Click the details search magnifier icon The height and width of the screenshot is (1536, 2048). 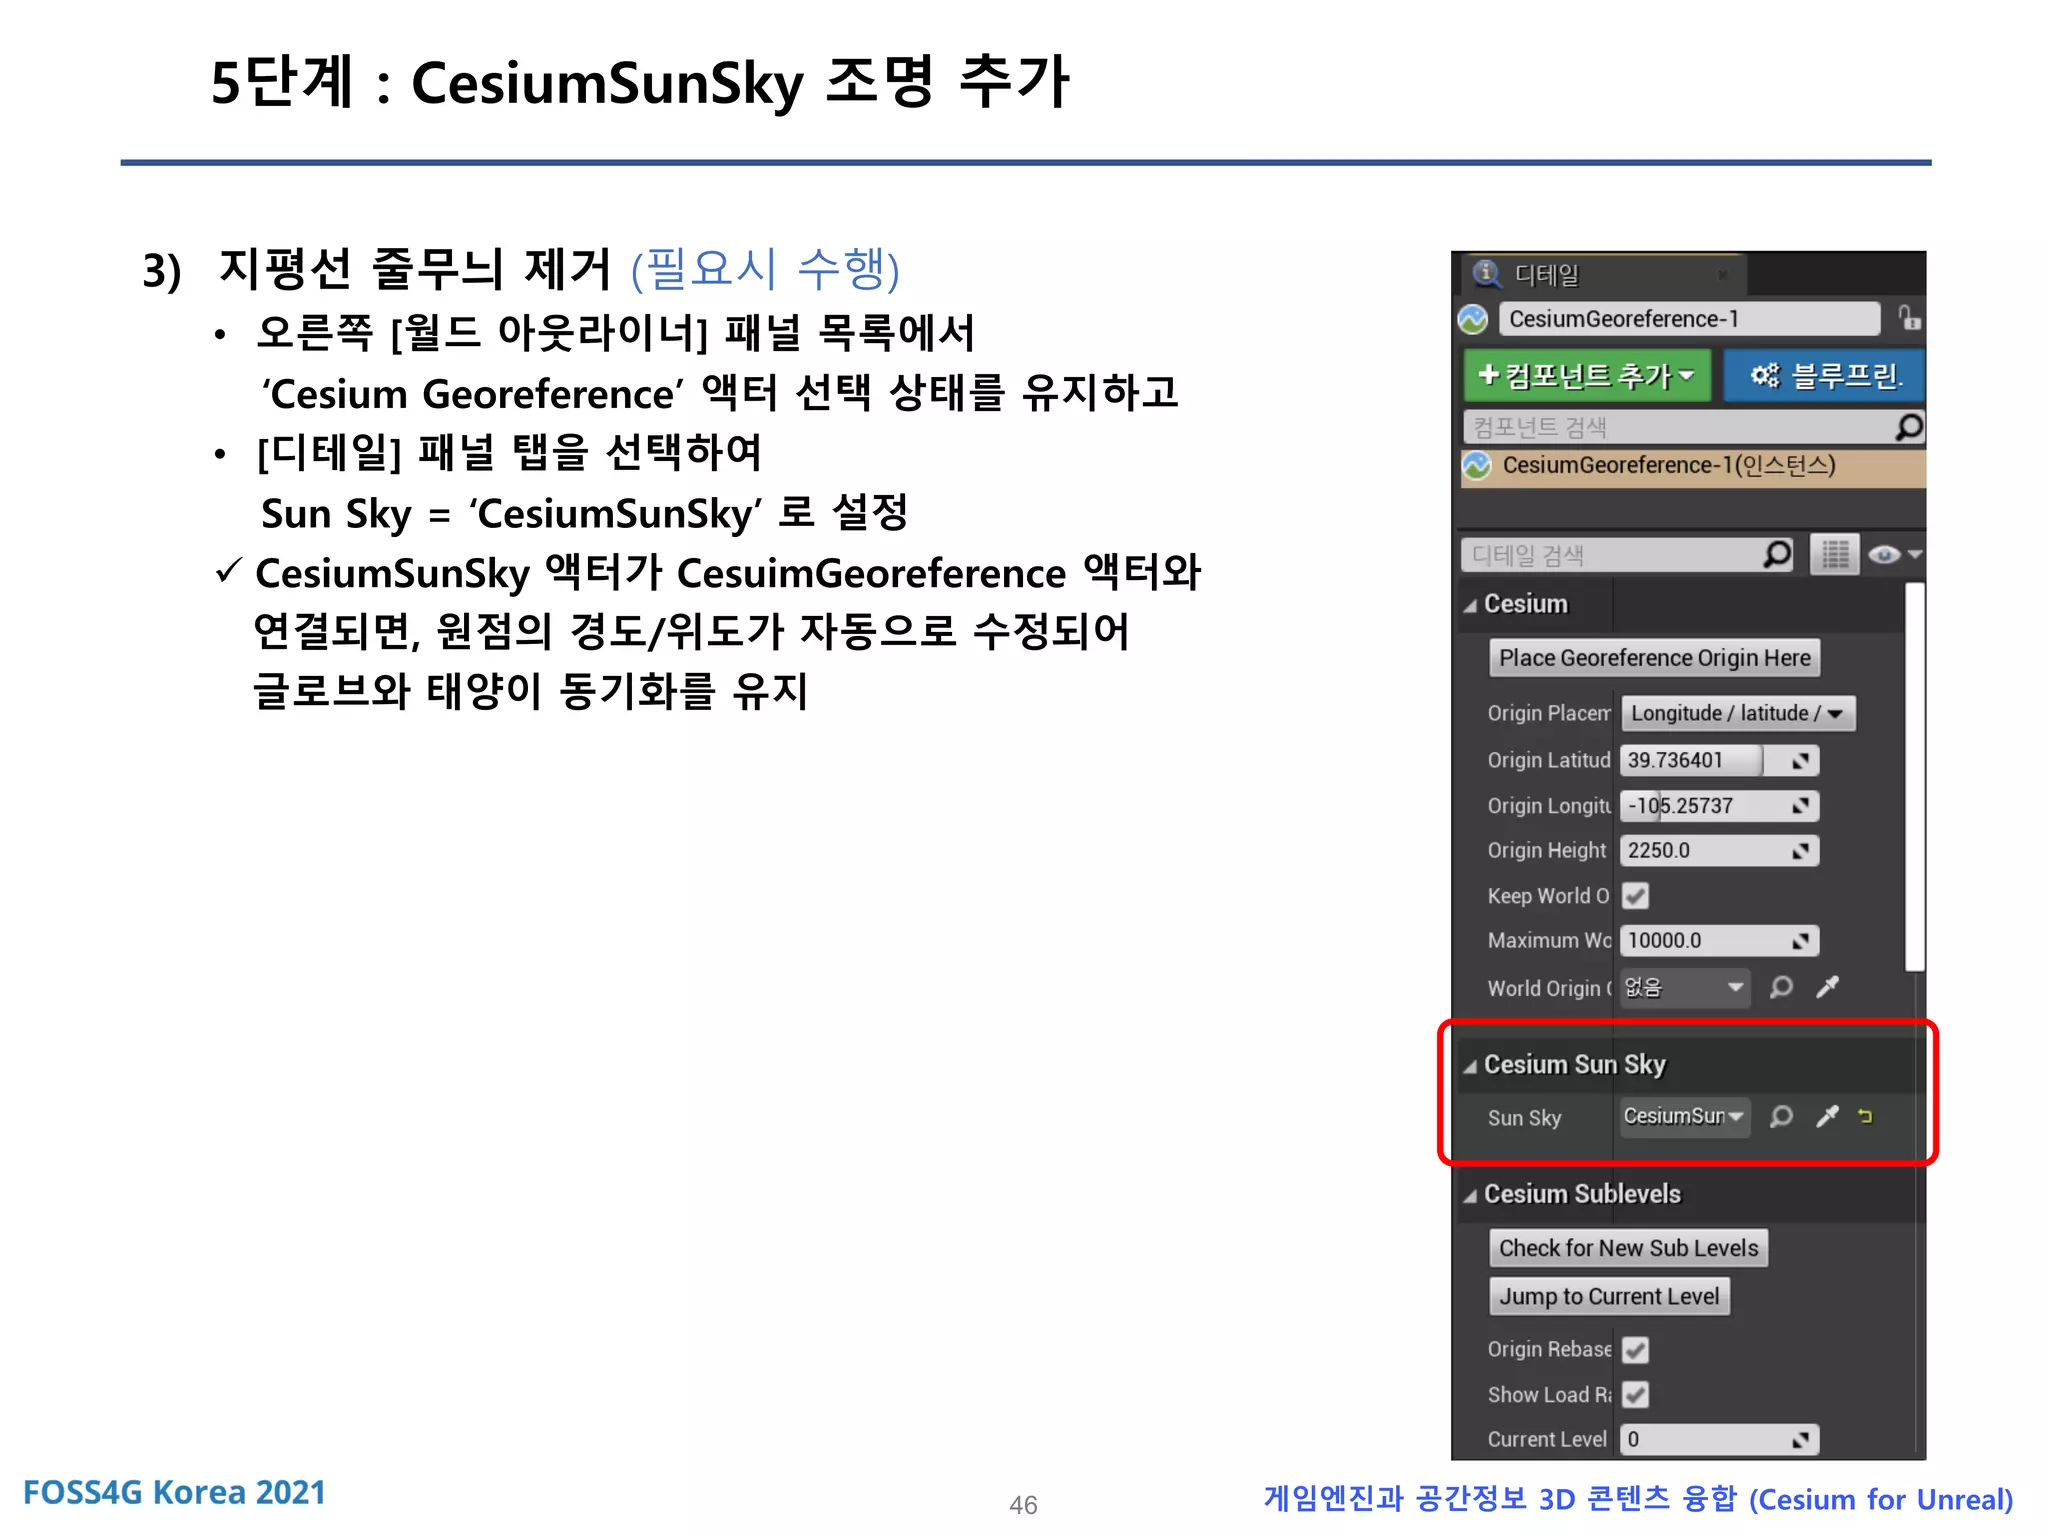[1778, 554]
